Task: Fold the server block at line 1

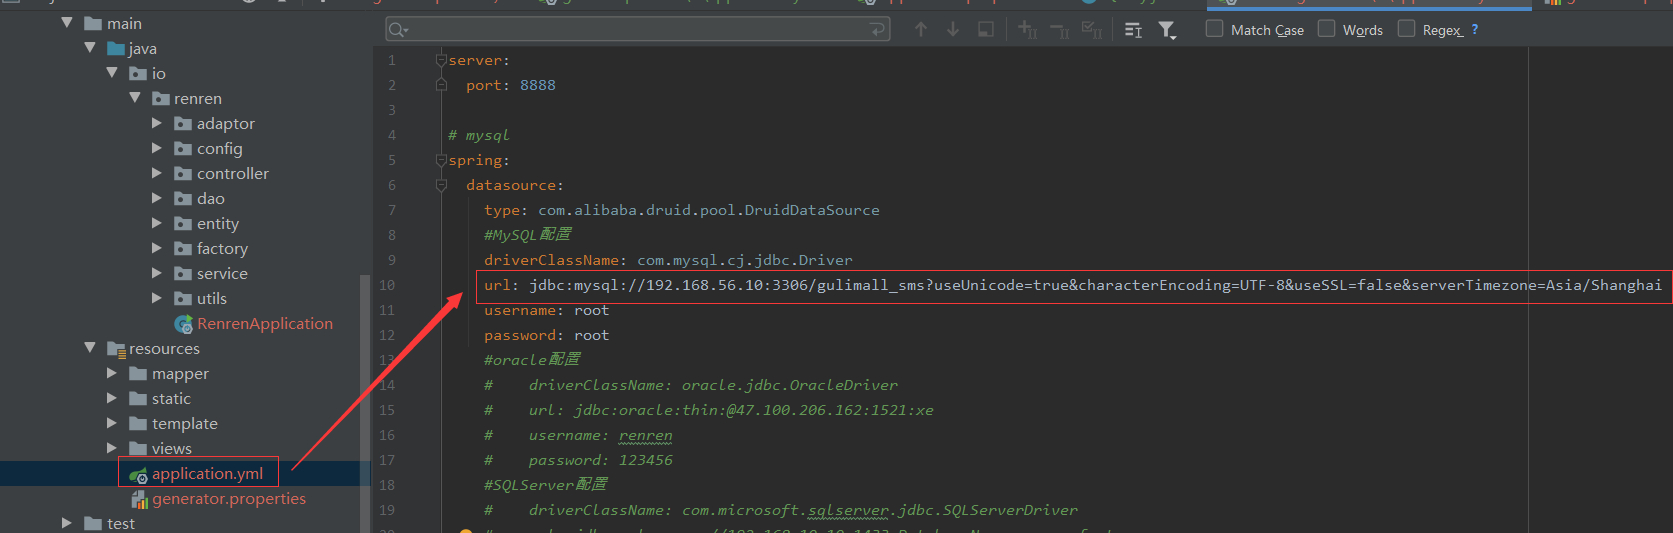Action: 441,60
